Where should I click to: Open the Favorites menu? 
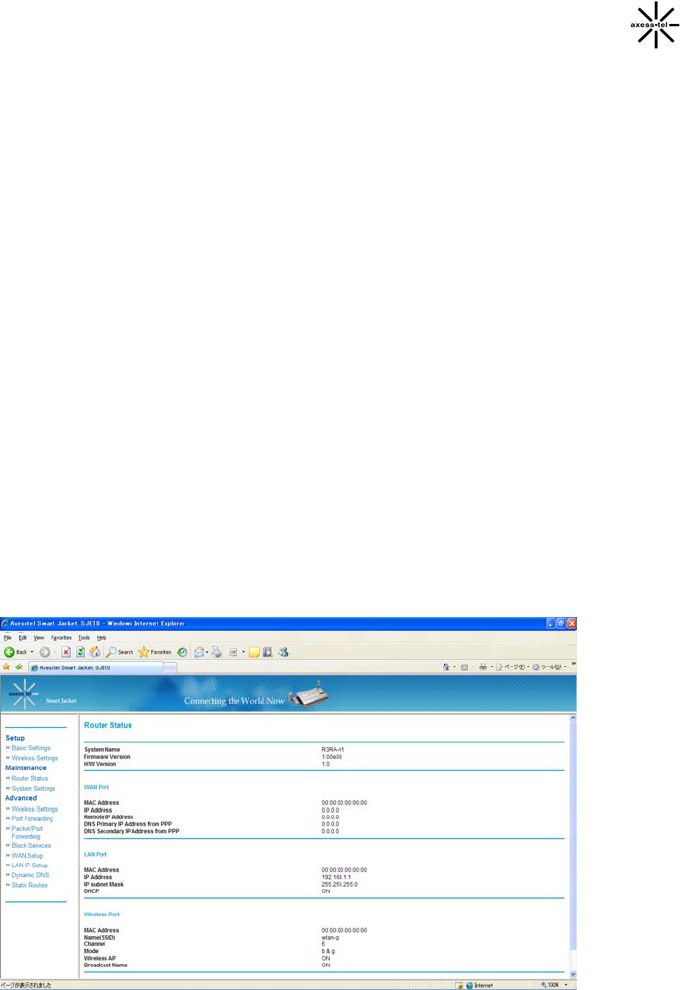click(x=61, y=638)
